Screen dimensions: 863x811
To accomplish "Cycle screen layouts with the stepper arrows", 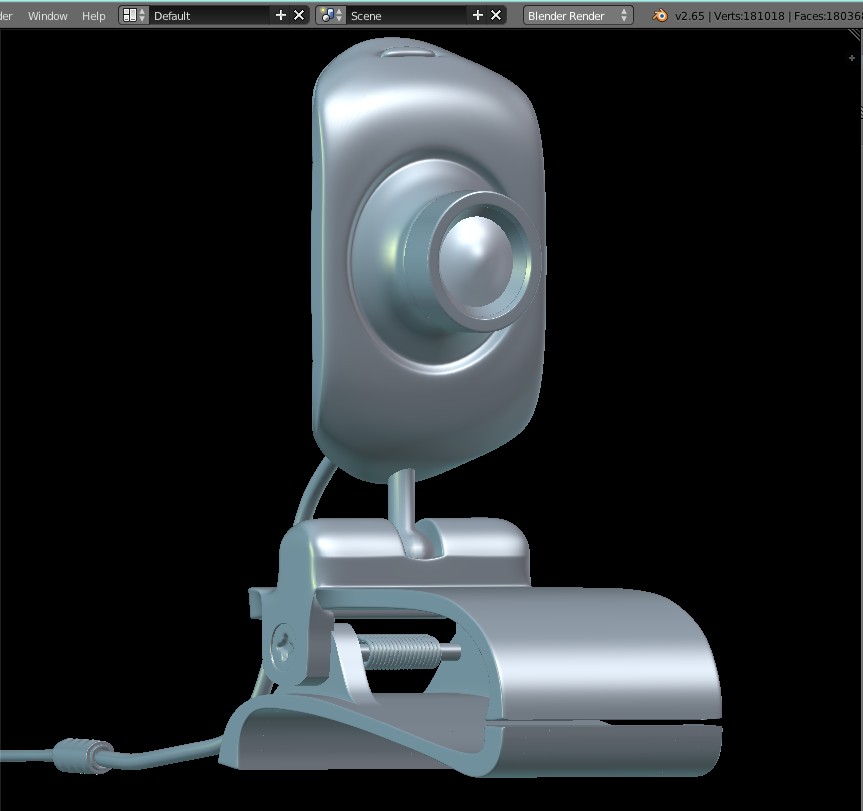I will pyautogui.click(x=143, y=15).
